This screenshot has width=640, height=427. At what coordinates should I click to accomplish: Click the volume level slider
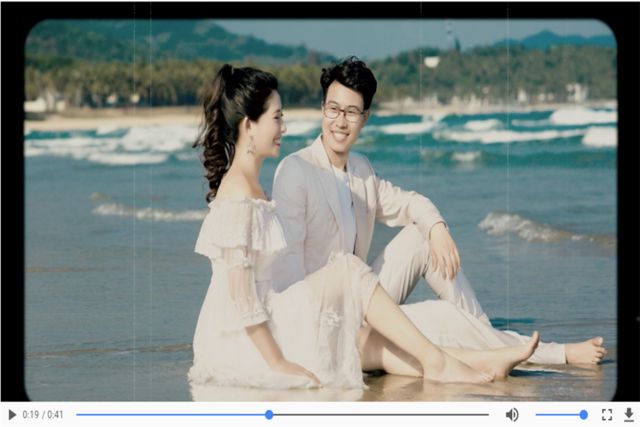tap(562, 415)
